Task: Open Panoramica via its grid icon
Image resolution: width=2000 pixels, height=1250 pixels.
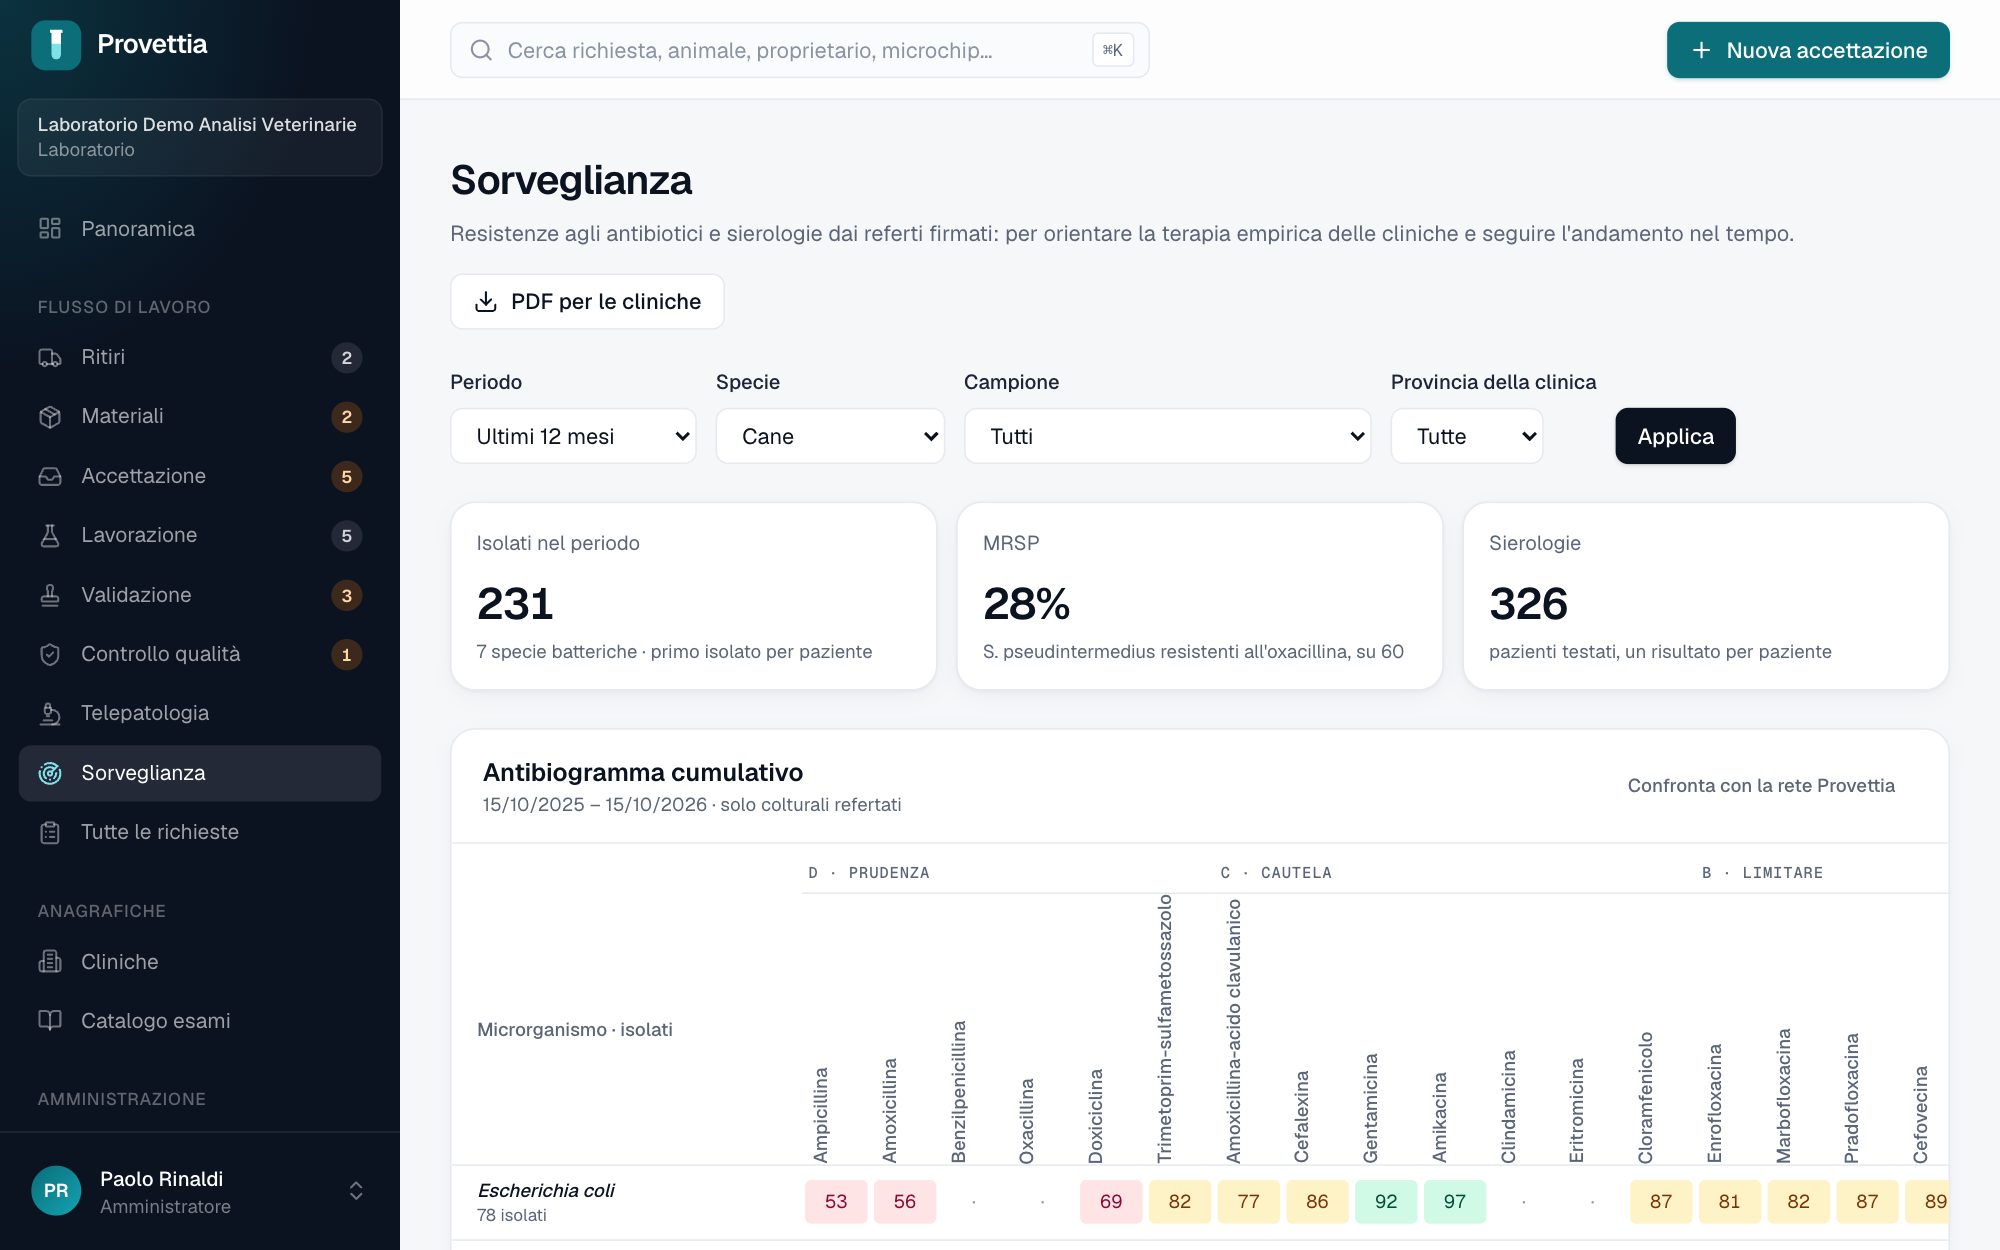Action: tap(50, 229)
